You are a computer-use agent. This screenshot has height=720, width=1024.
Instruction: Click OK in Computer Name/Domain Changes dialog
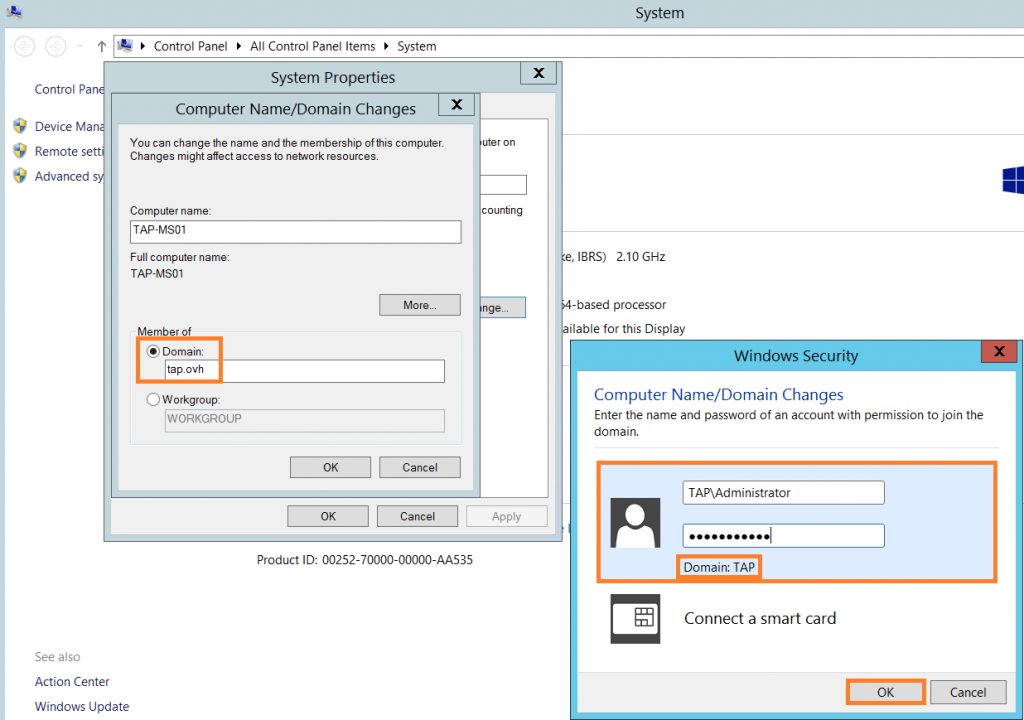(x=330, y=467)
